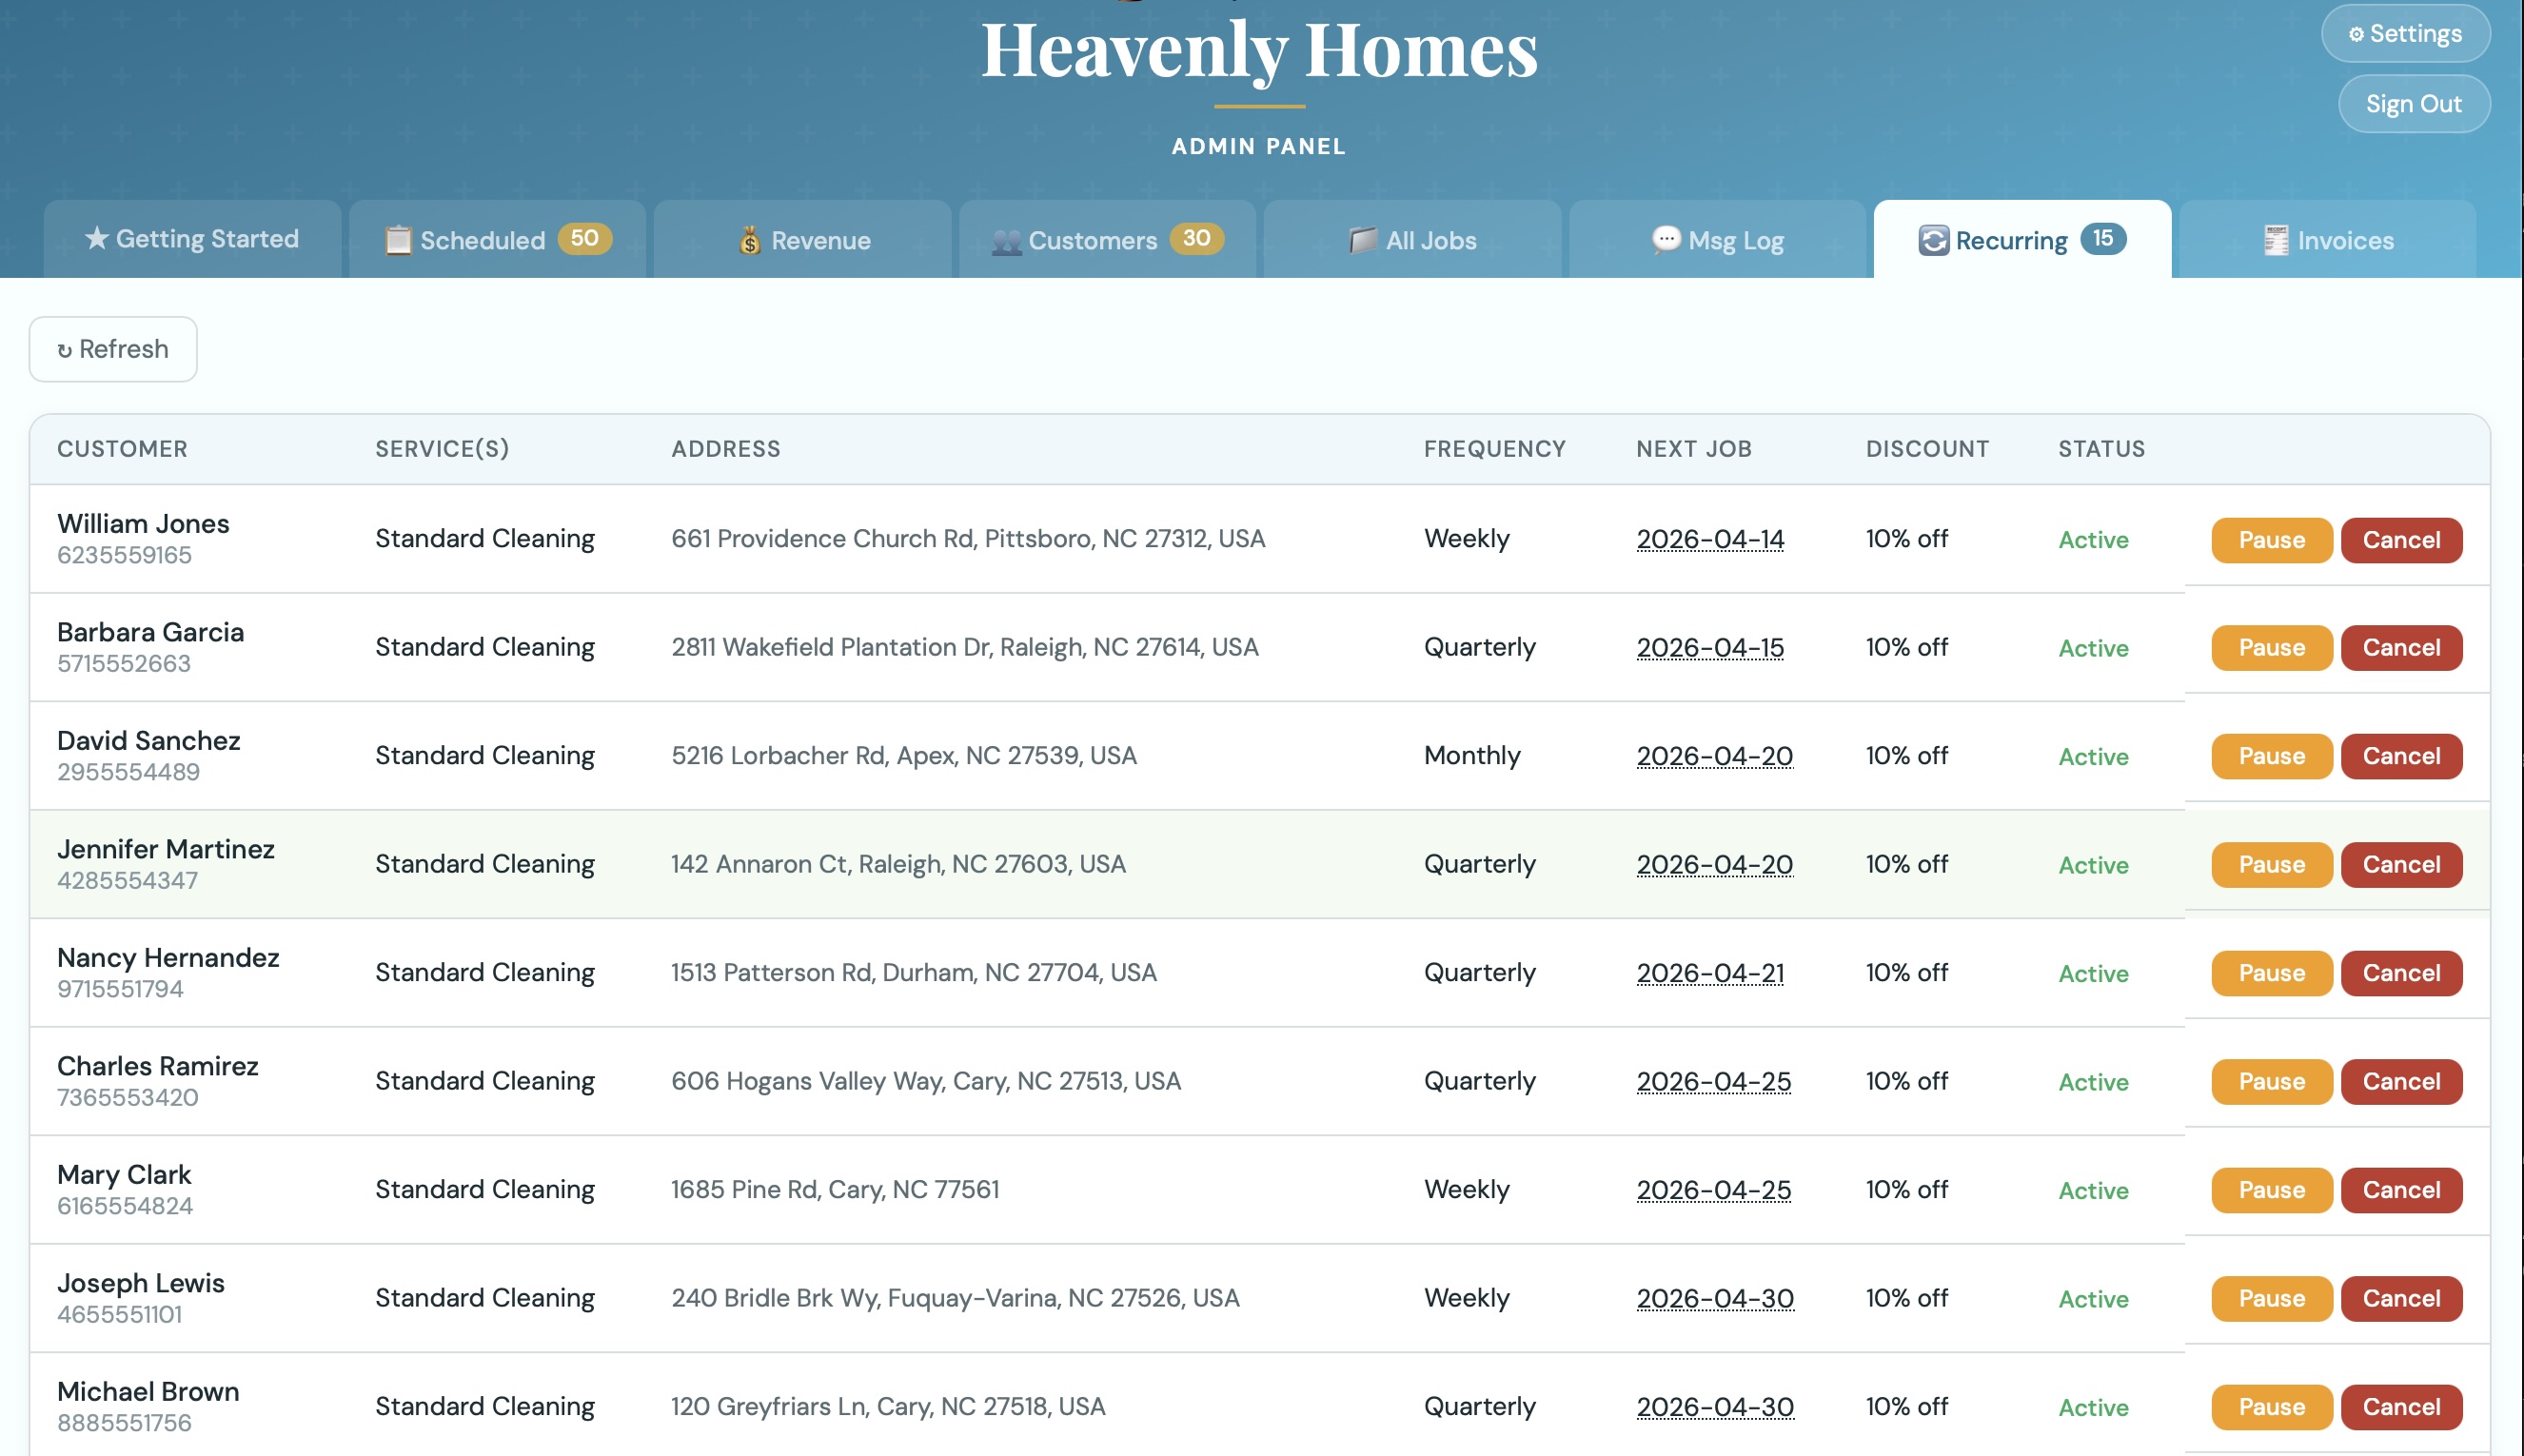The image size is (2524, 1456).
Task: Click the circular arrow icon in Refresh
Action: coord(65,349)
